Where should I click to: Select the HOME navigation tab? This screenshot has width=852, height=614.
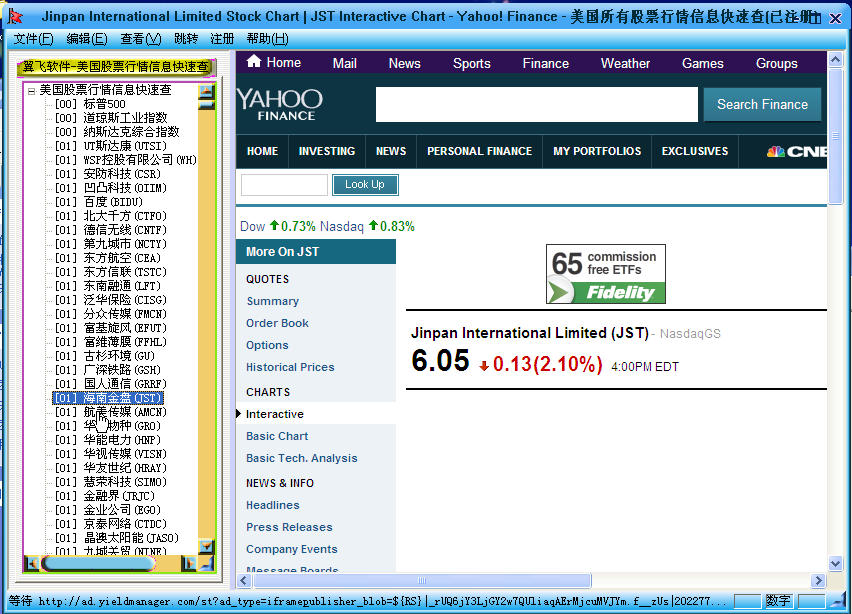click(x=262, y=152)
